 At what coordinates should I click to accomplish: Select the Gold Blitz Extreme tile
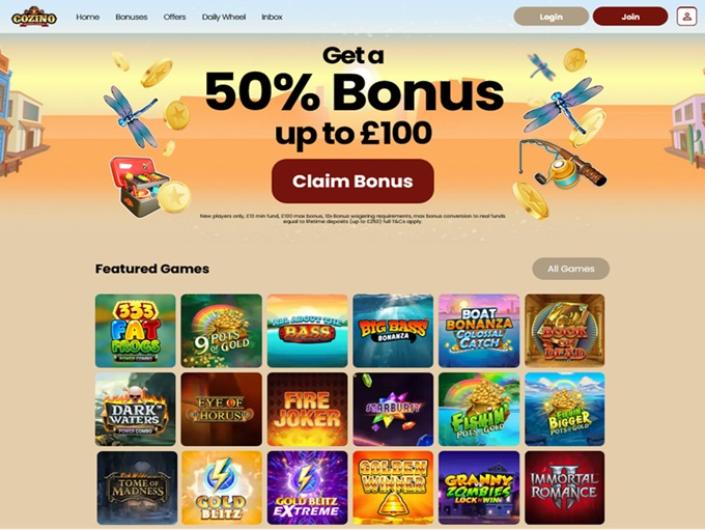click(x=307, y=488)
